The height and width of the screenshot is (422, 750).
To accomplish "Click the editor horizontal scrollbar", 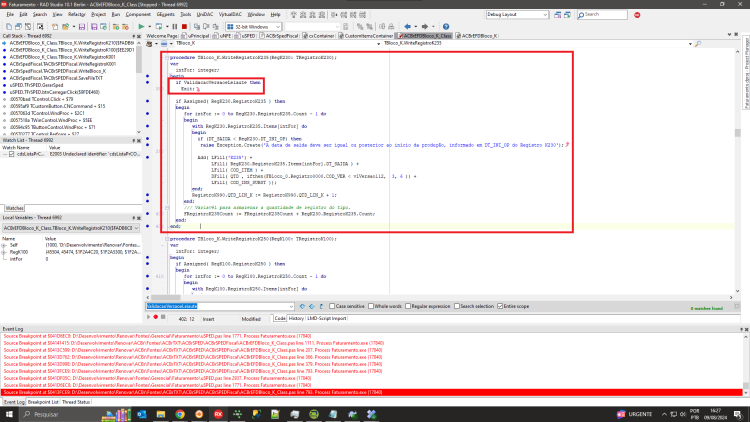I will point(439,298).
